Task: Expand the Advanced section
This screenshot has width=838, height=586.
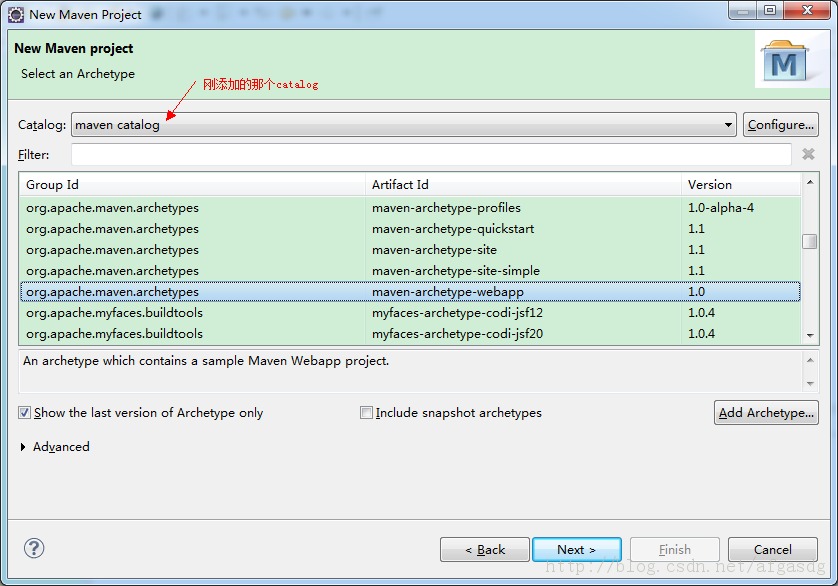Action: pos(23,446)
